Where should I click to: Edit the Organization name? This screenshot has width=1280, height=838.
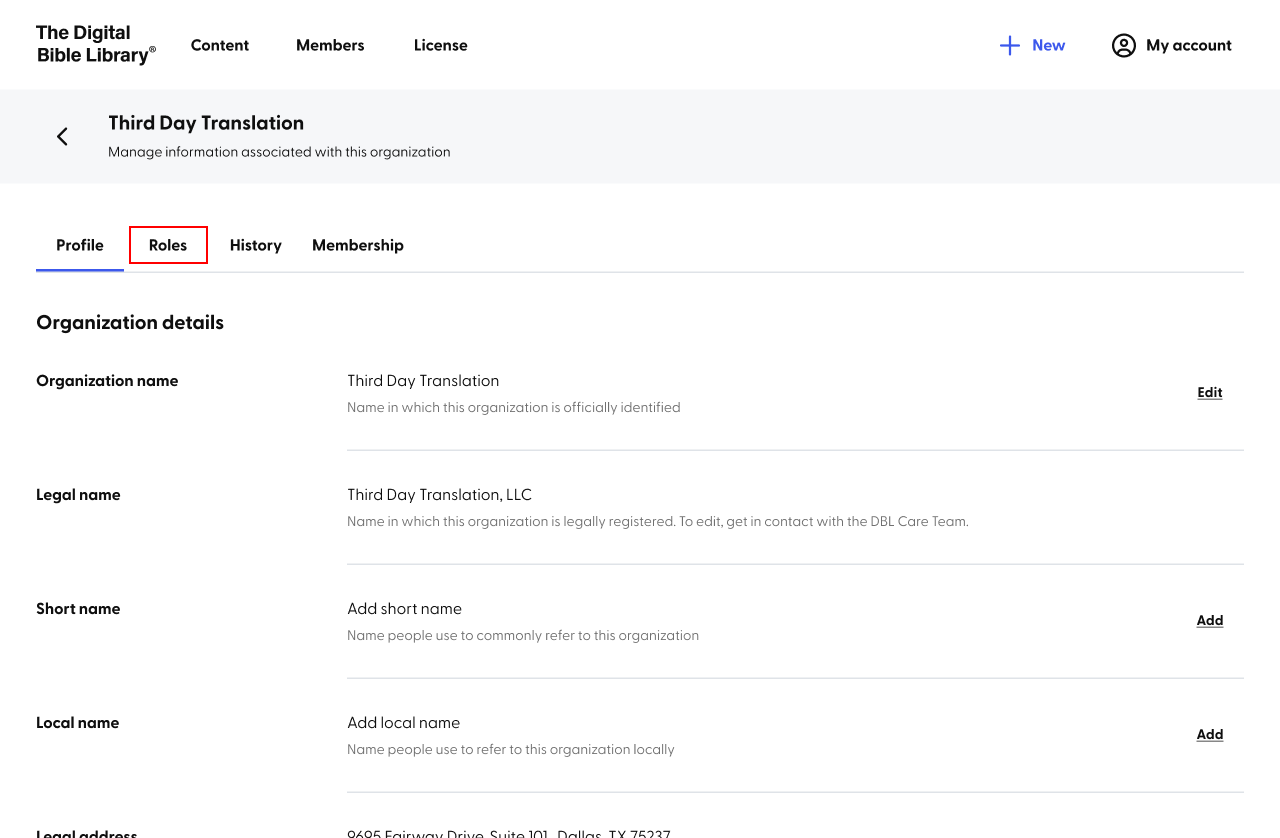coord(1210,392)
